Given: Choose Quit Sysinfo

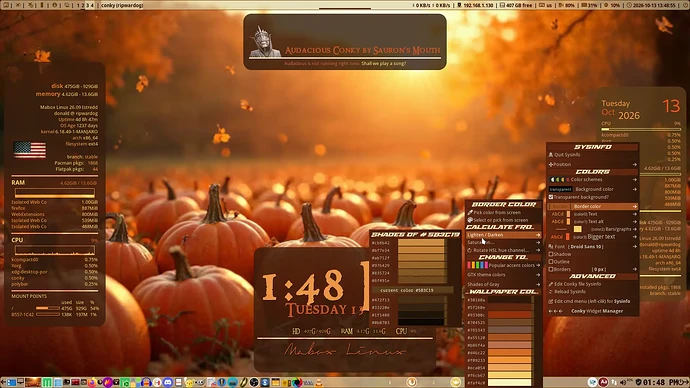Looking at the screenshot, I should pyautogui.click(x=593, y=155).
